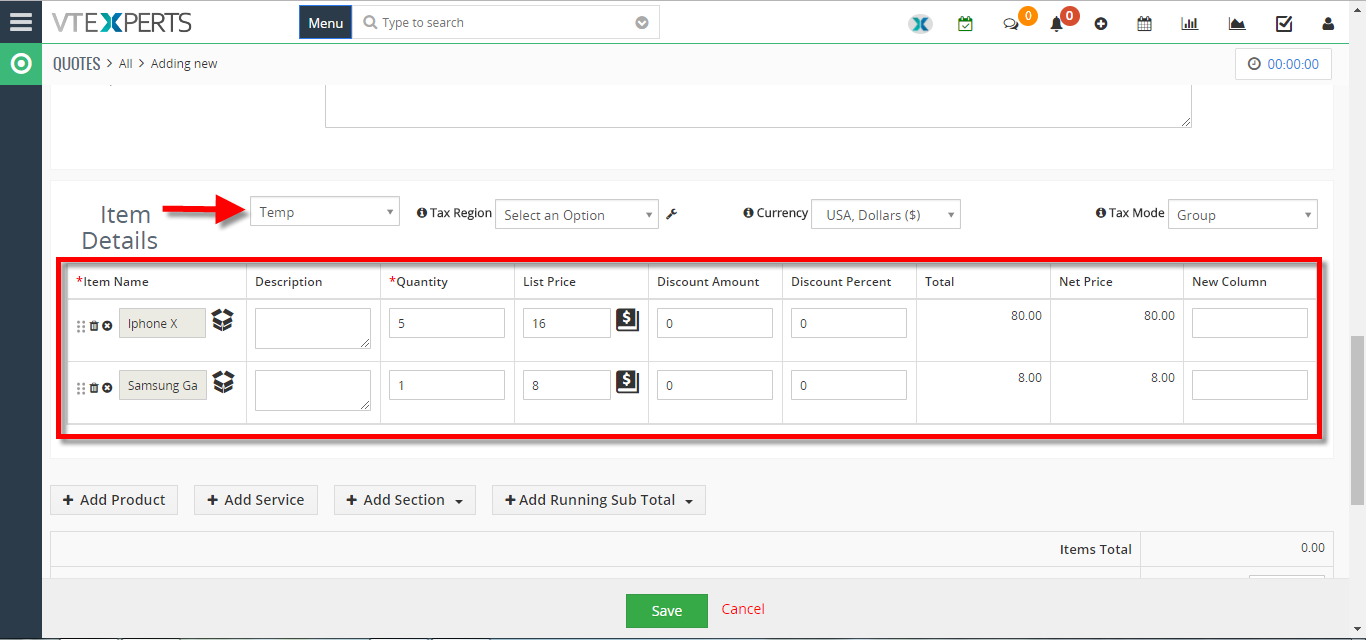Open the Tax Region Select an Option dropdown
The image size is (1366, 640).
(x=577, y=215)
